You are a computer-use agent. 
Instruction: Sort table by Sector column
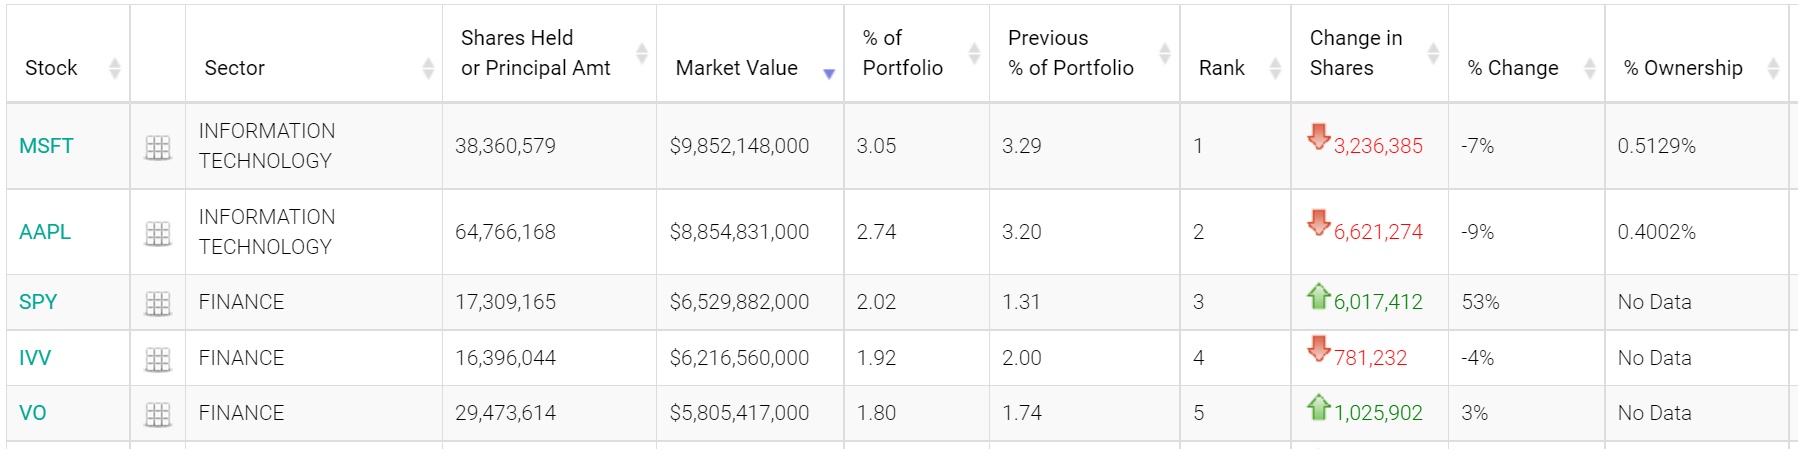pos(235,68)
